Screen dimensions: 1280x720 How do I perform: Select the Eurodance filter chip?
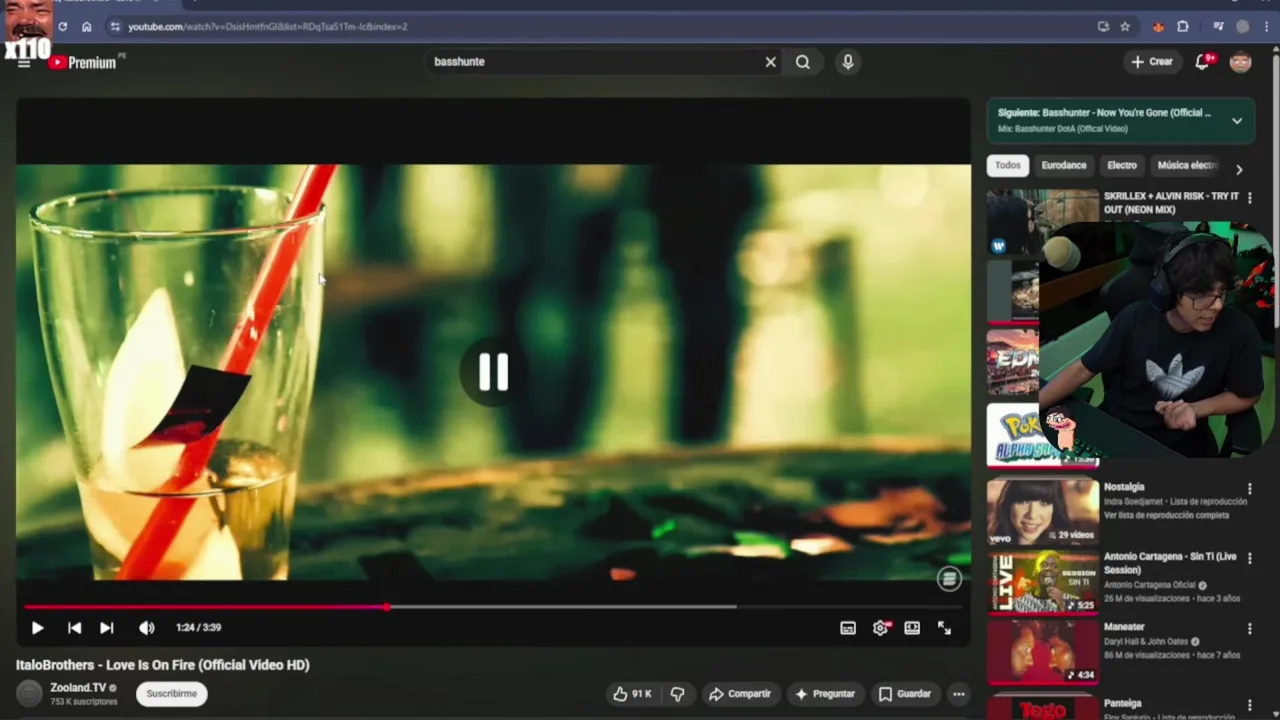point(1064,165)
